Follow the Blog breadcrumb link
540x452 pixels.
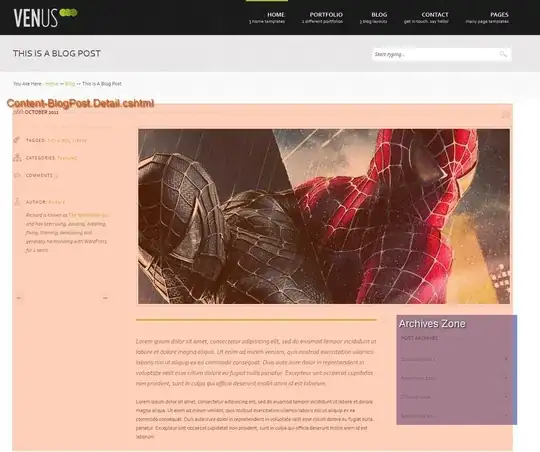(70, 84)
